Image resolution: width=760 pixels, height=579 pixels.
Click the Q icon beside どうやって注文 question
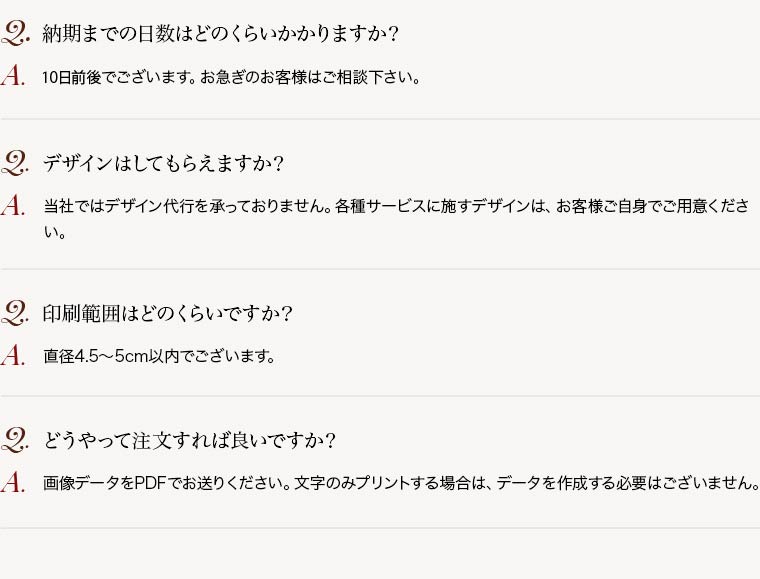pos(15,440)
